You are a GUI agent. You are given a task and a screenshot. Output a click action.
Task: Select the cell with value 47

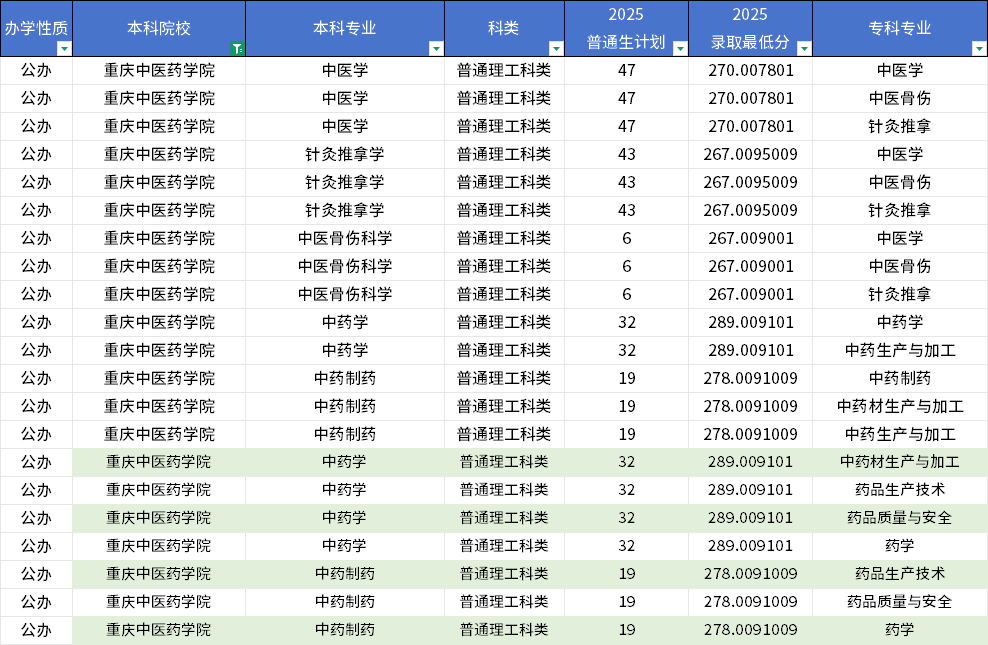626,70
